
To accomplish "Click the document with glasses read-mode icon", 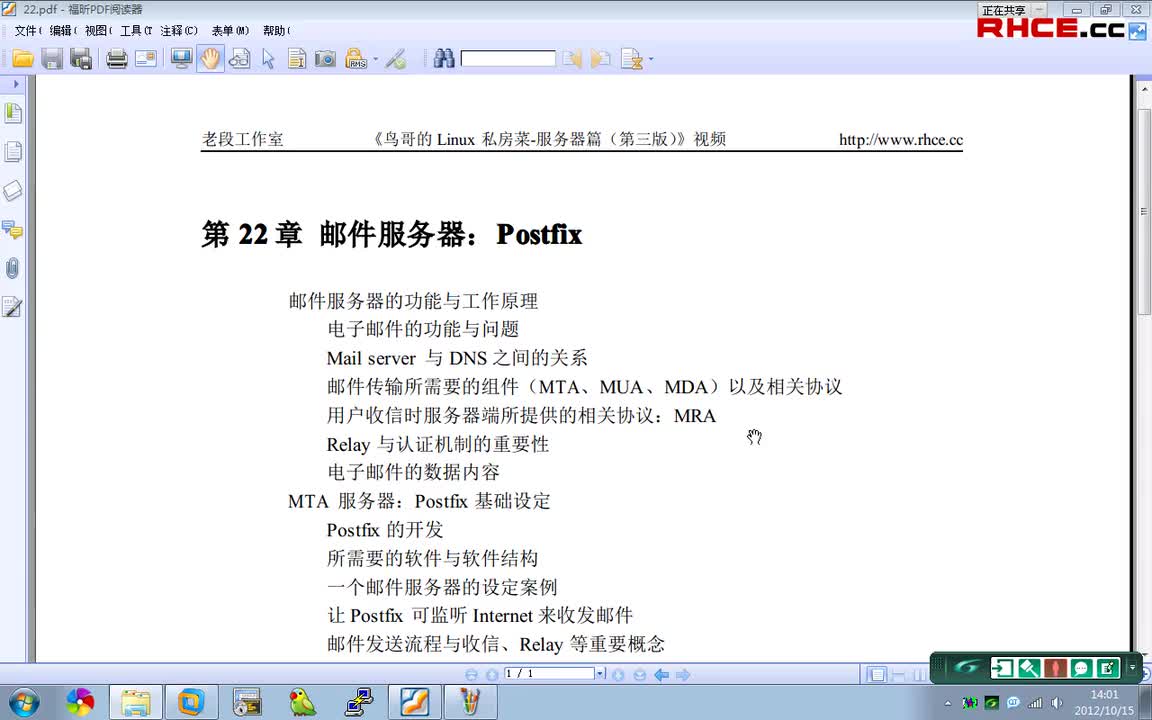I will pos(240,59).
